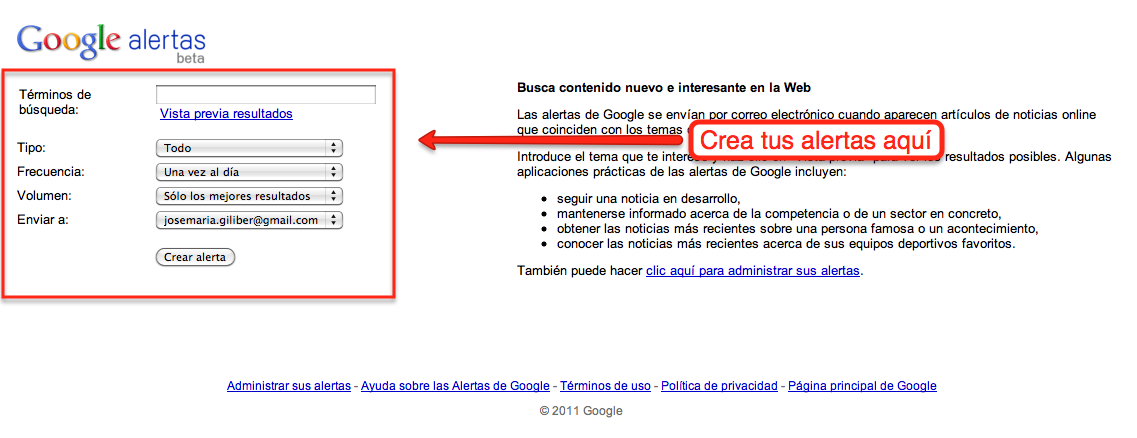Open the Términos de uso link

tap(605, 386)
